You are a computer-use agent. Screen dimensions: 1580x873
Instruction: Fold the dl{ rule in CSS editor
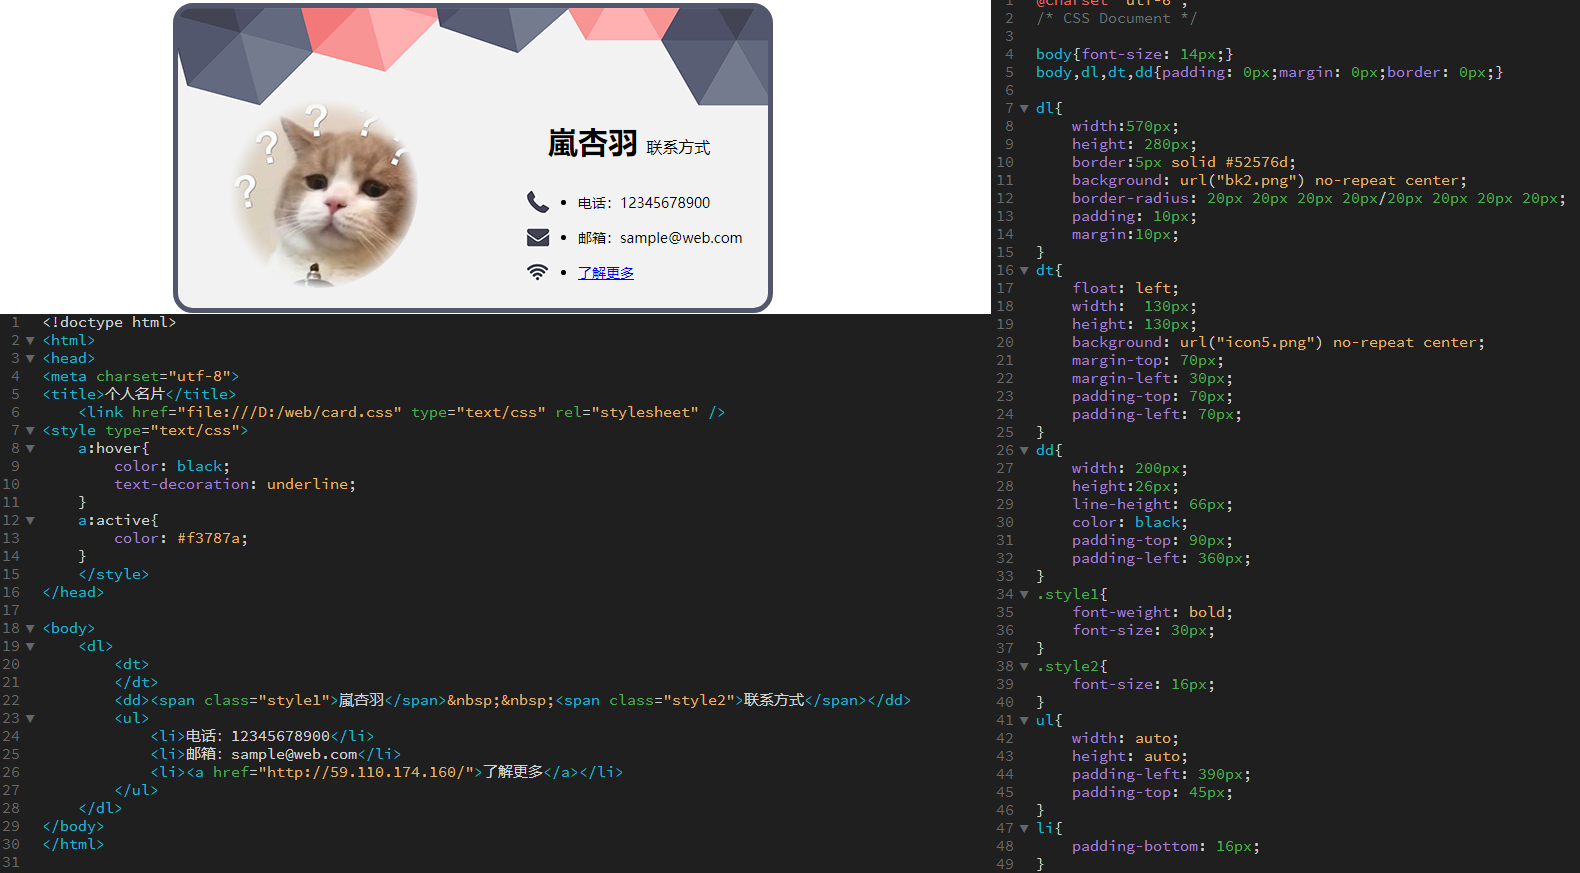1024,109
